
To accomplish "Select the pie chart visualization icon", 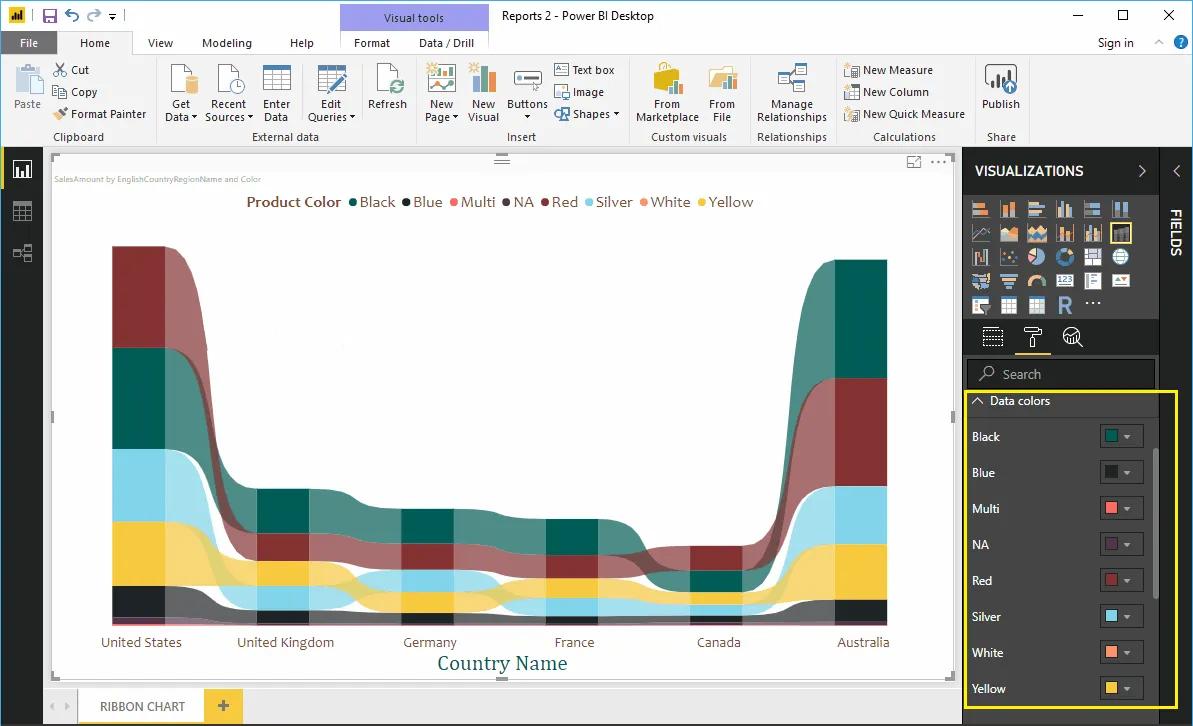I will point(1036,257).
